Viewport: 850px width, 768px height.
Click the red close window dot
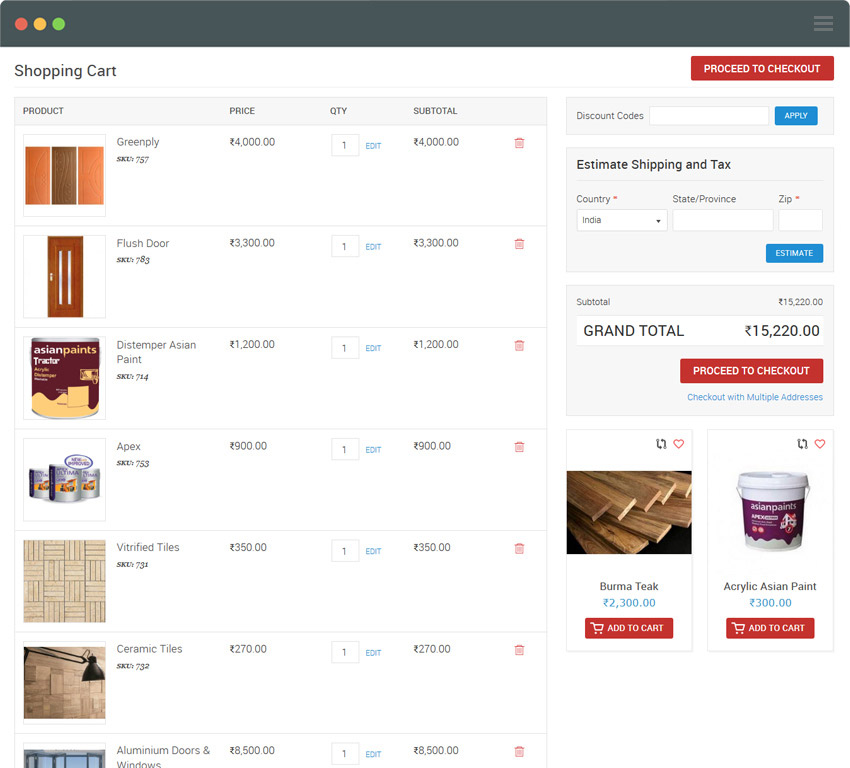[21, 24]
